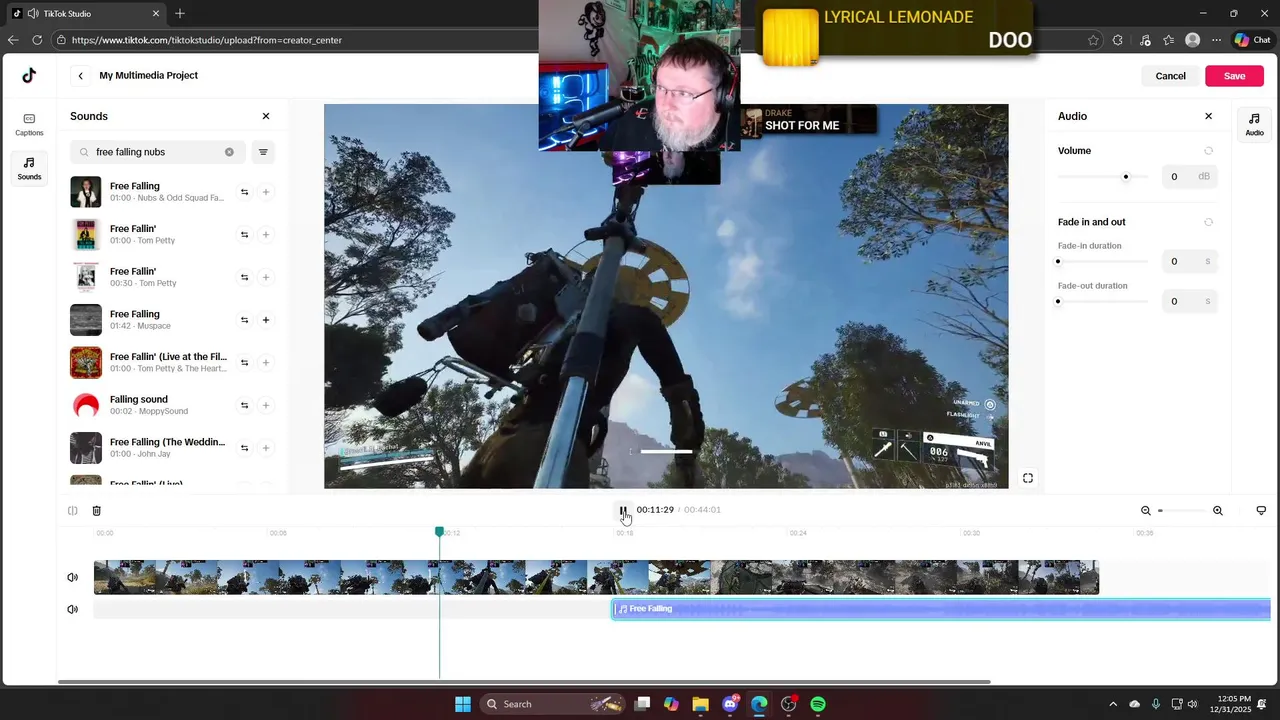Add Falling sound by MoppySound
This screenshot has width=1280, height=720.
coord(266,405)
